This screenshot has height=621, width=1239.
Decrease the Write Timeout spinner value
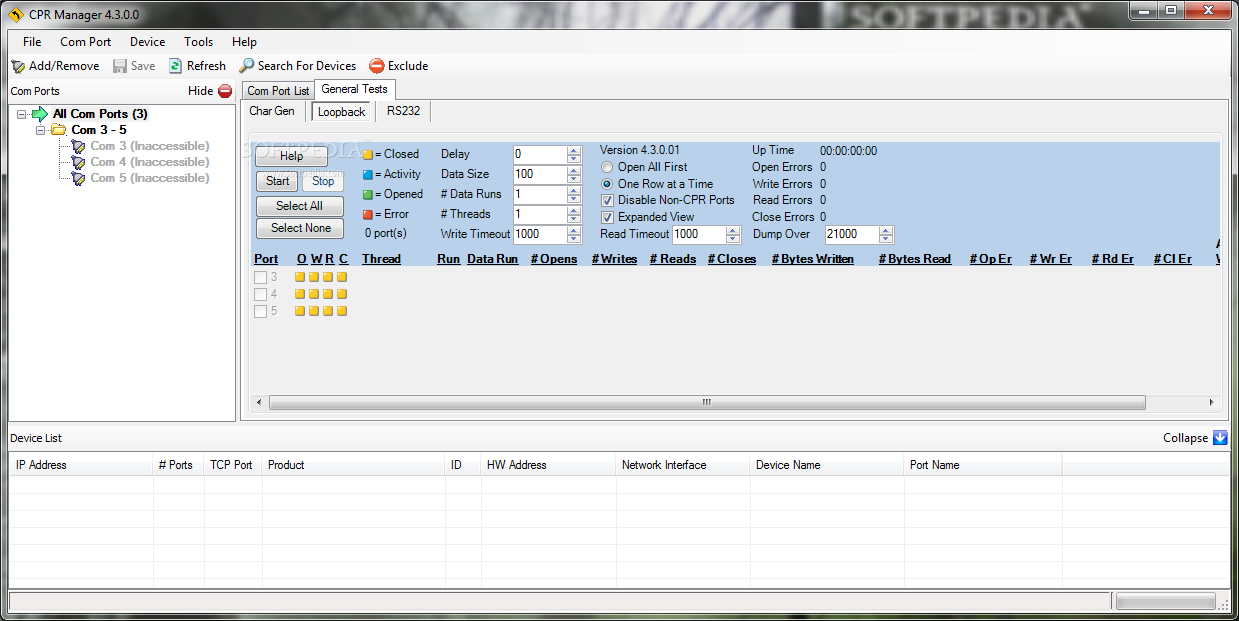click(x=574, y=239)
